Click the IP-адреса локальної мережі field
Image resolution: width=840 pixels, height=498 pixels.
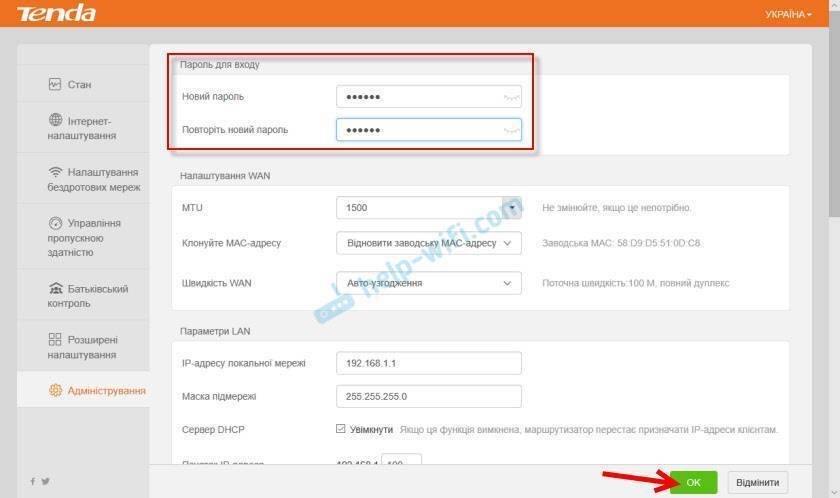pos(429,363)
